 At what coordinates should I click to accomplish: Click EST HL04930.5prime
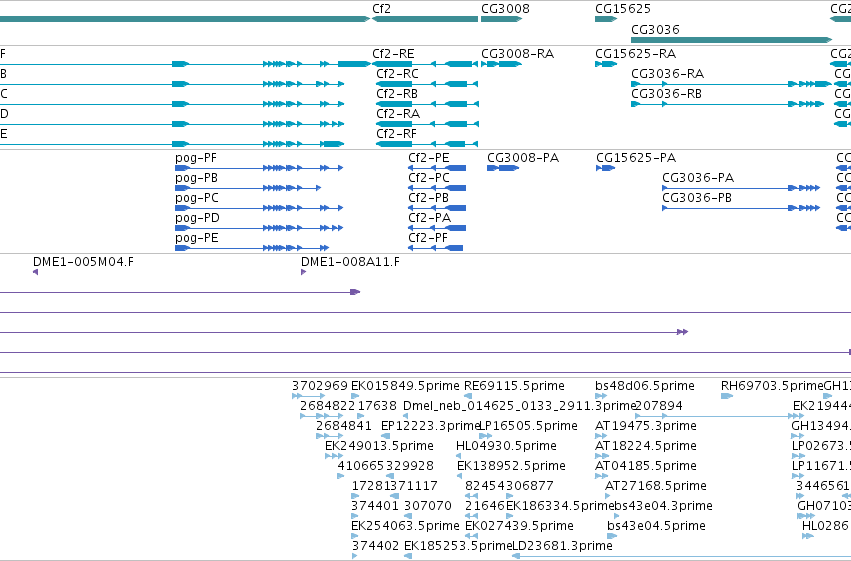tap(459, 456)
